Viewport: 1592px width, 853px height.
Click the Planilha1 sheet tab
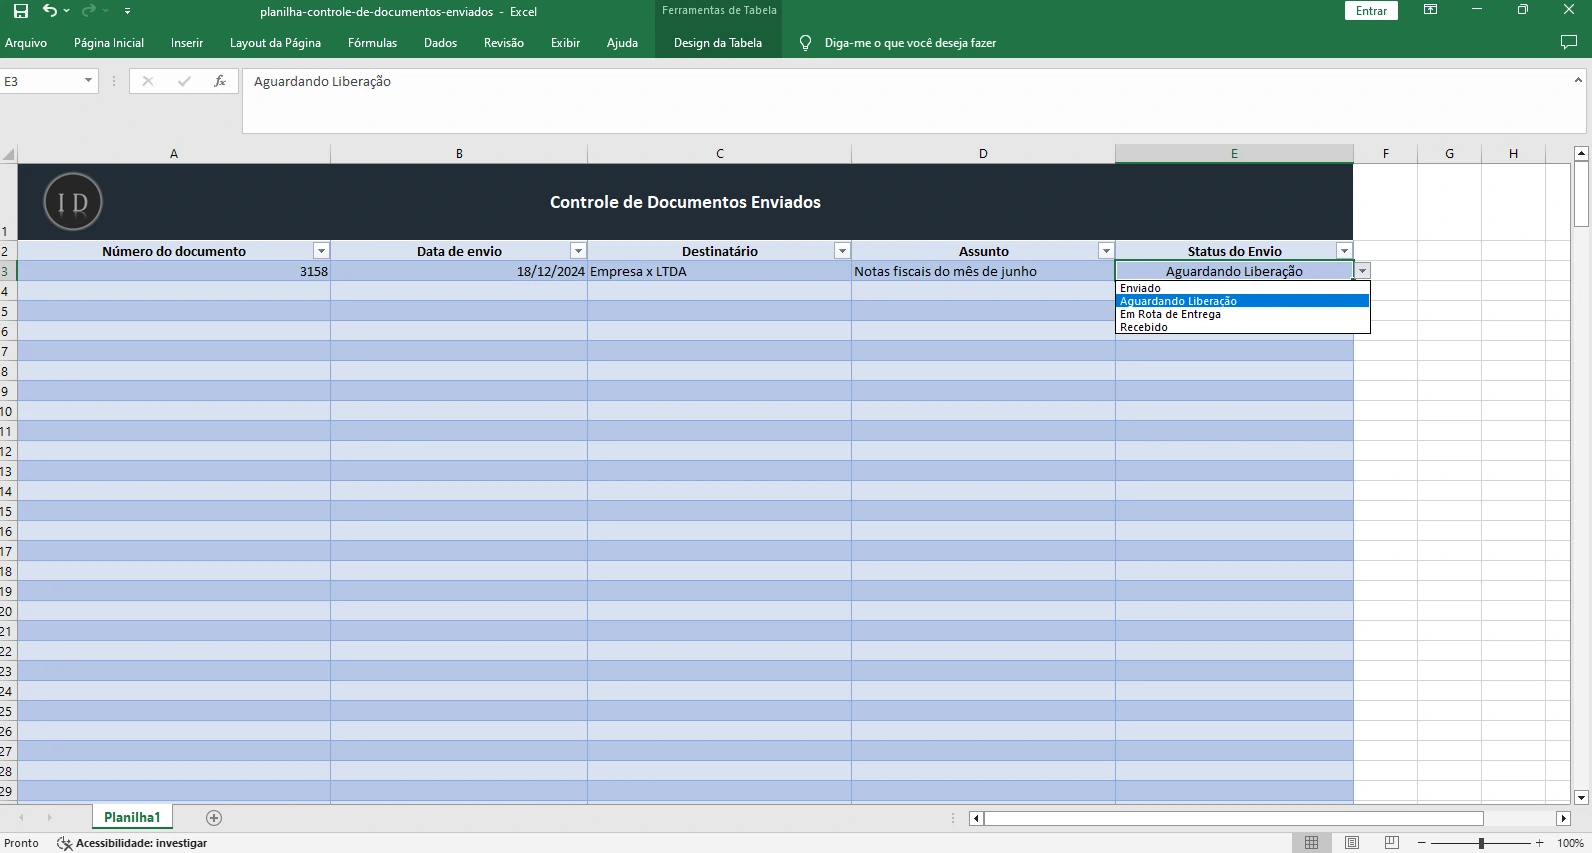pyautogui.click(x=132, y=817)
